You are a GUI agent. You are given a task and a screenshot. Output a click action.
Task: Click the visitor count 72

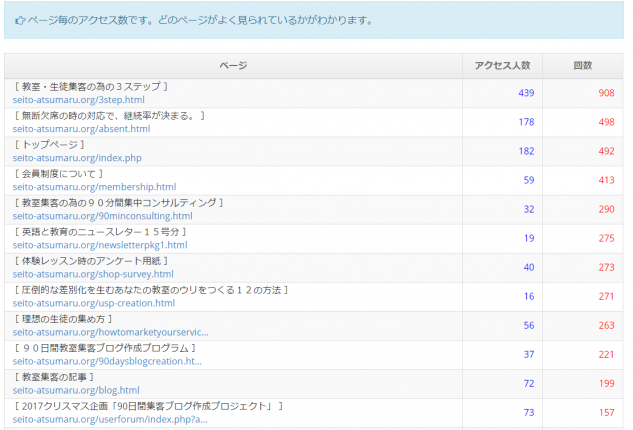coord(529,384)
